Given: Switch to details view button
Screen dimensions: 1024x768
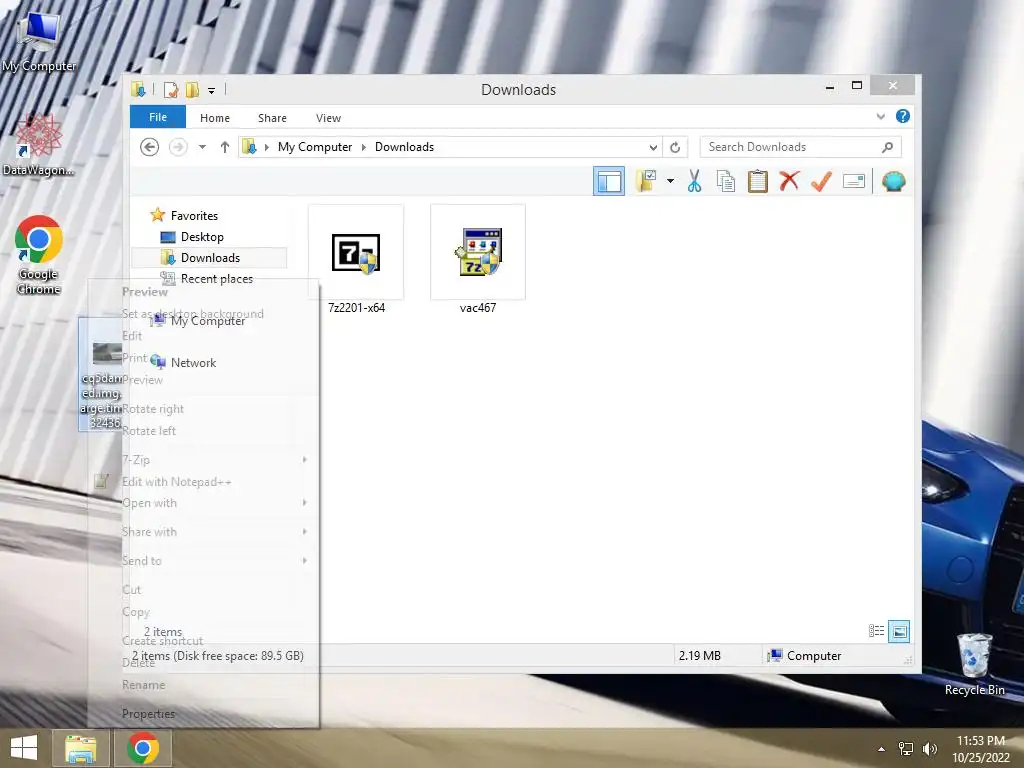Looking at the screenshot, I should pyautogui.click(x=876, y=631).
